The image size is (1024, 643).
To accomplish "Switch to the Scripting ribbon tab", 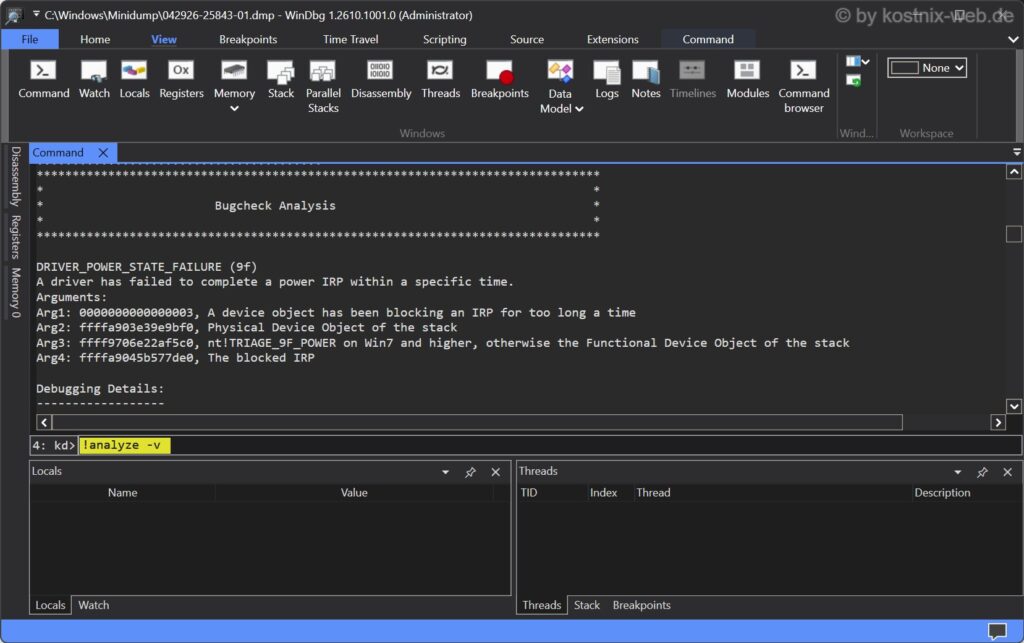I will click(x=445, y=39).
